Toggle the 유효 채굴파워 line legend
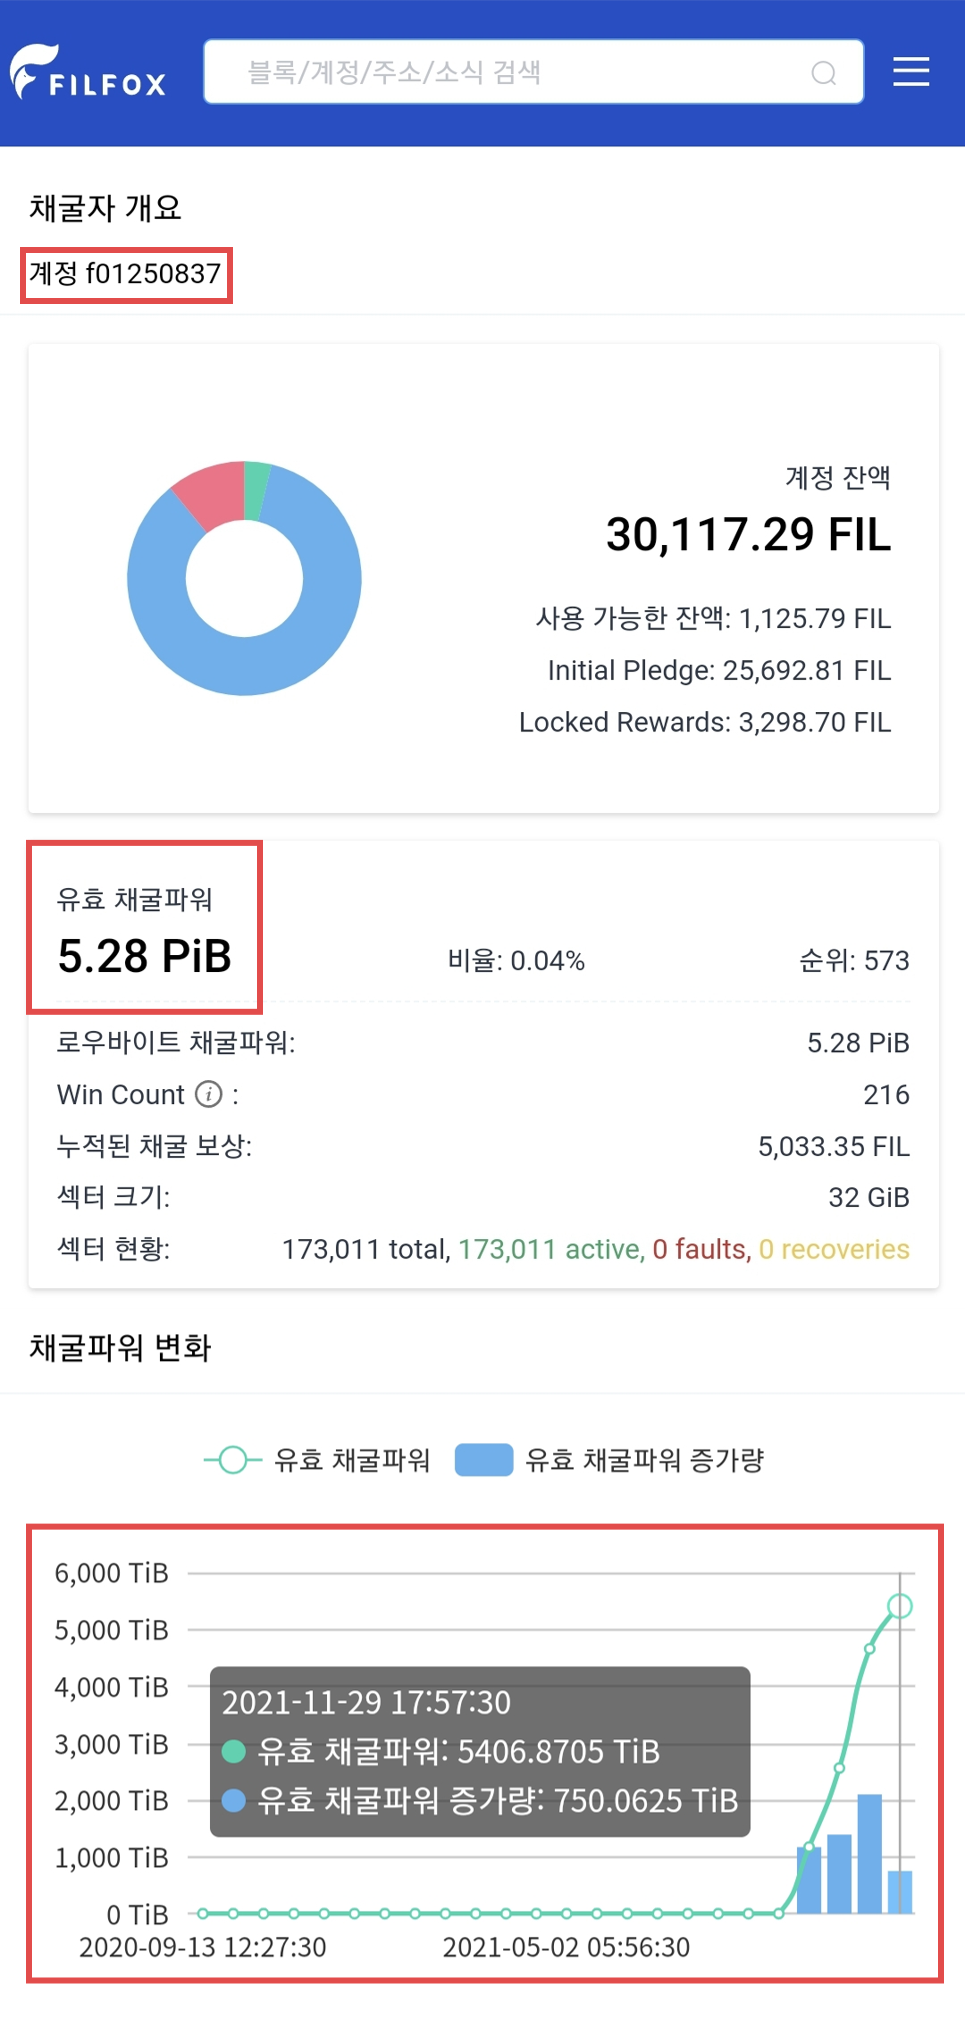Viewport: 965px width, 2017px height. (317, 1460)
